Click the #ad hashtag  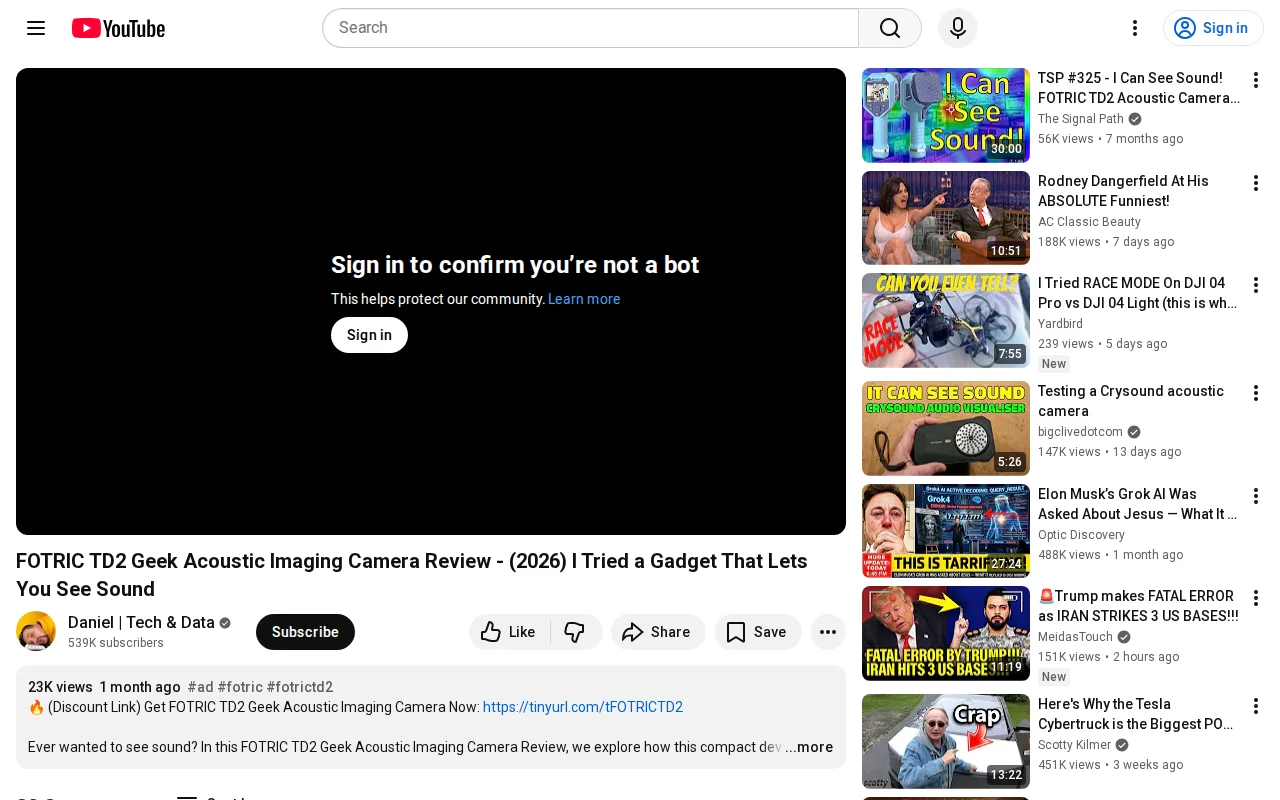point(199,687)
